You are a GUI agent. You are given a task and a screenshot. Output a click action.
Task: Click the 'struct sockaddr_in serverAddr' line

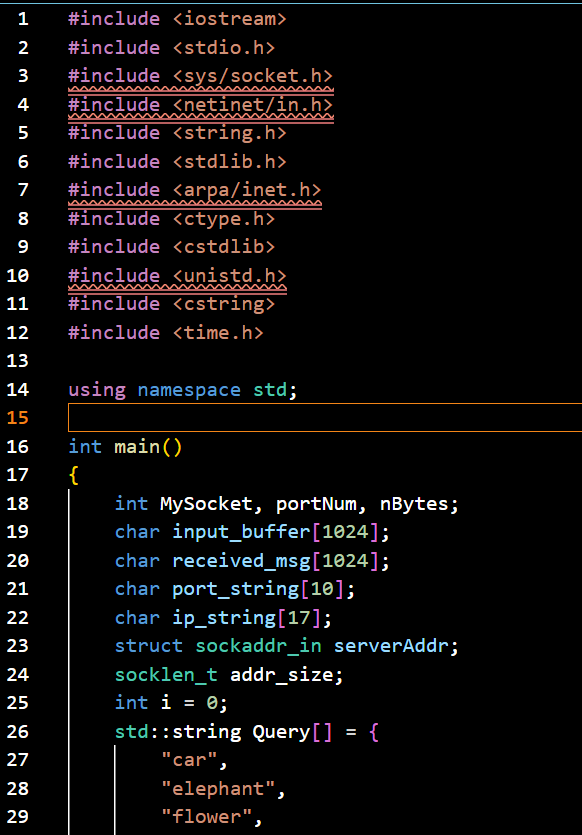click(x=286, y=646)
